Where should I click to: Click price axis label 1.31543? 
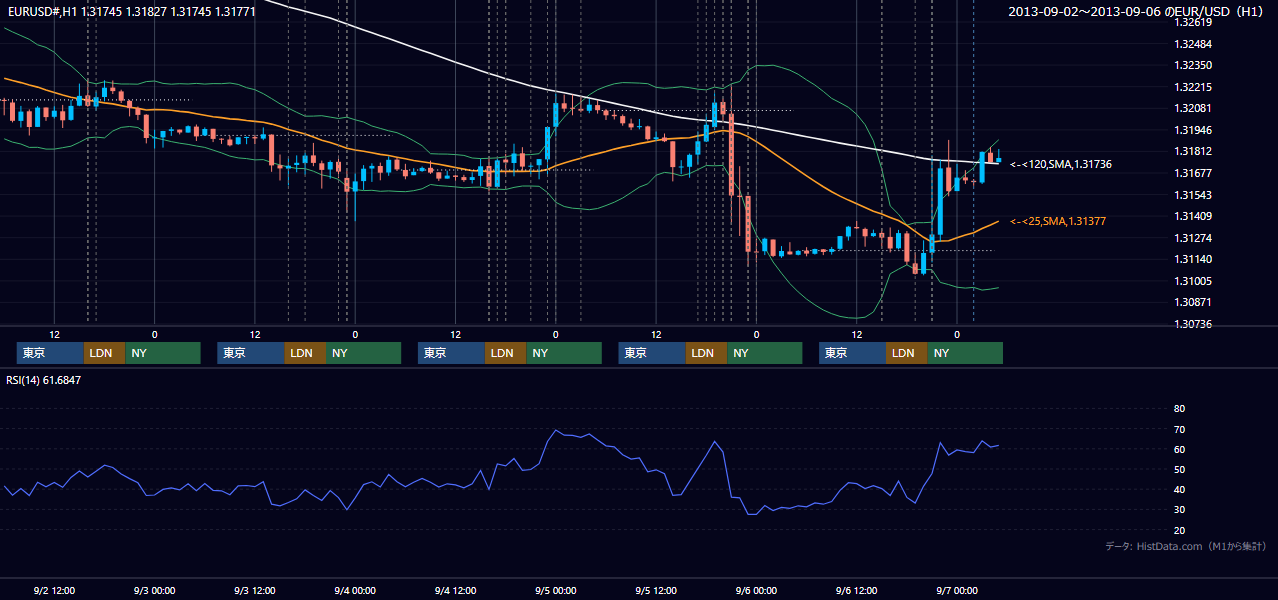[1193, 195]
